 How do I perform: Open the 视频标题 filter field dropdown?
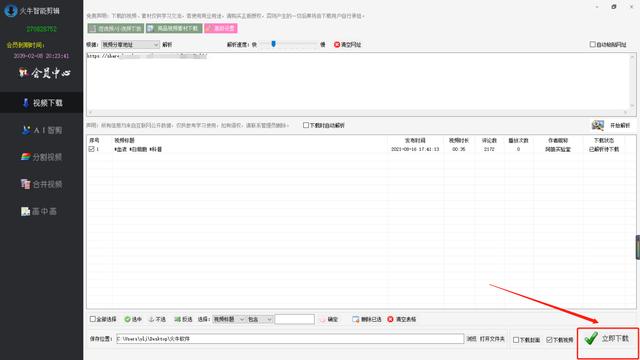pyautogui.click(x=229, y=319)
